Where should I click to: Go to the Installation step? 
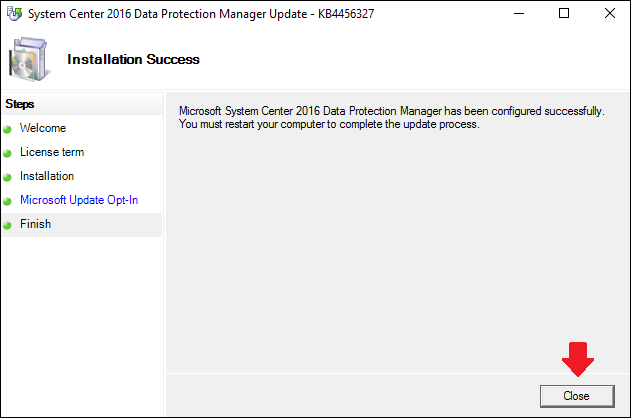(47, 176)
